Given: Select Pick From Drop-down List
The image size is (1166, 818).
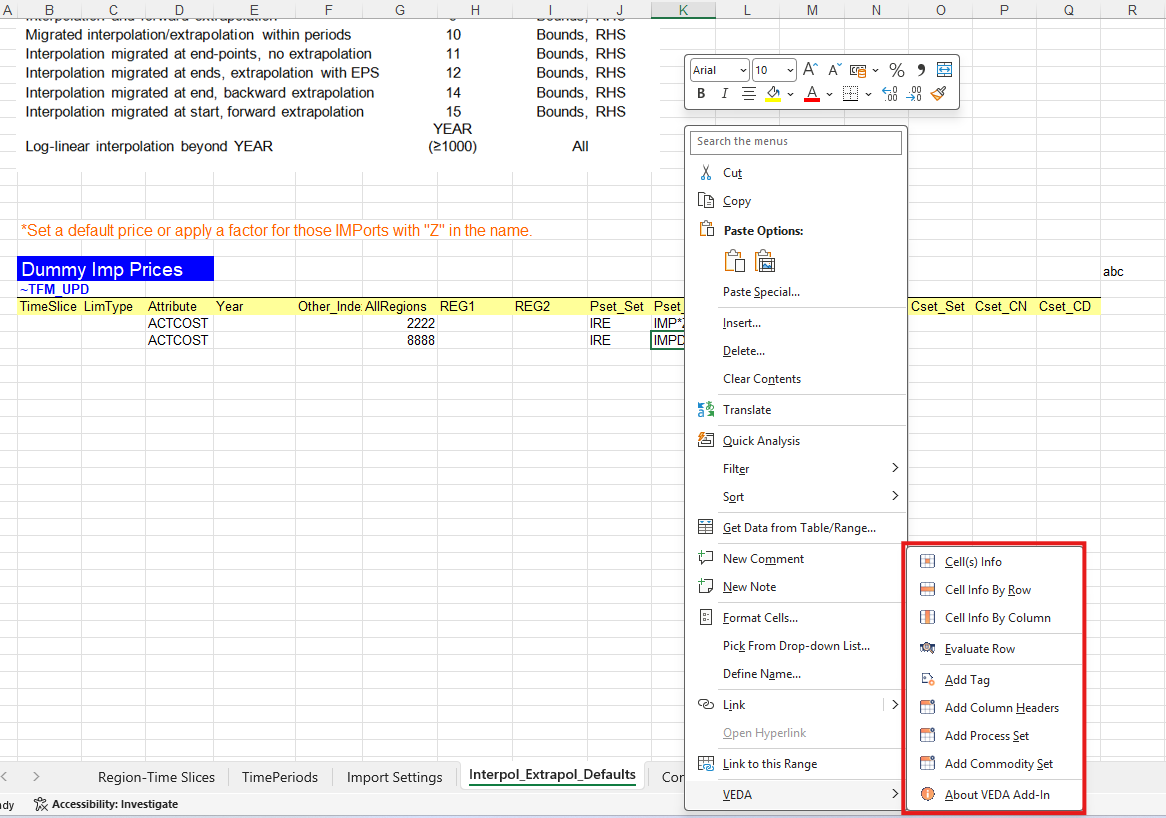Looking at the screenshot, I should pos(796,645).
